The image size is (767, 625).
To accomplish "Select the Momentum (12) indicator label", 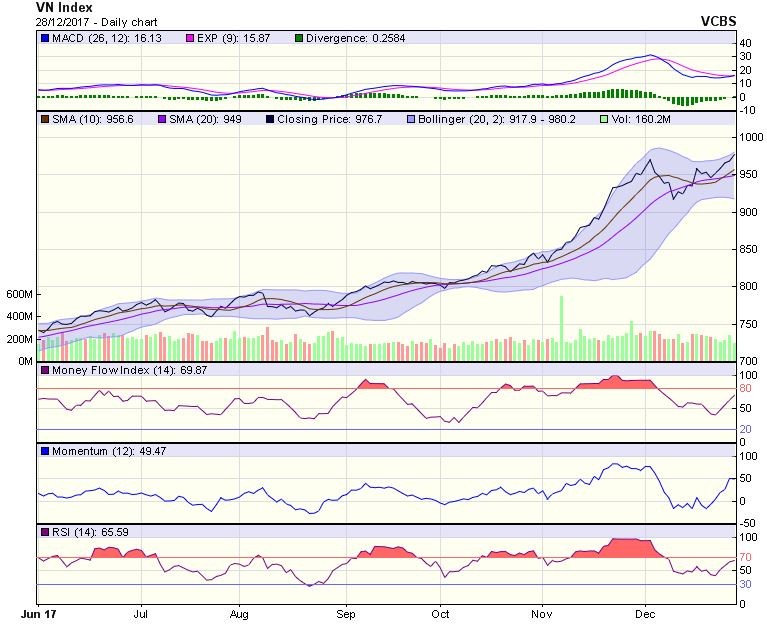I will (x=87, y=452).
